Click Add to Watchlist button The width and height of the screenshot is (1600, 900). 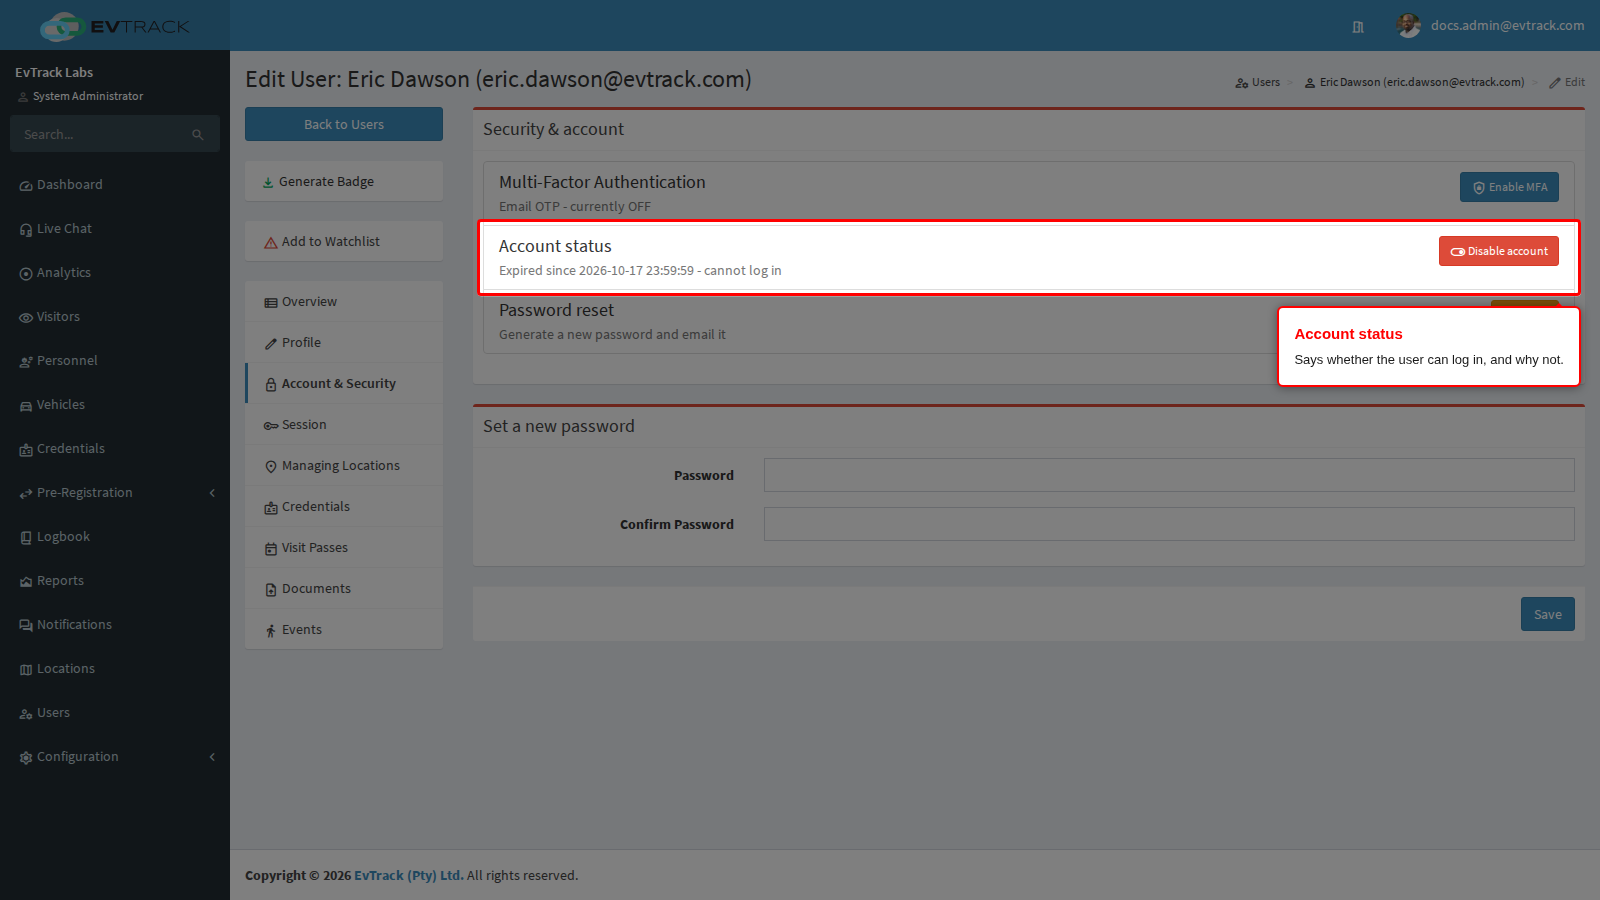[x=344, y=242]
